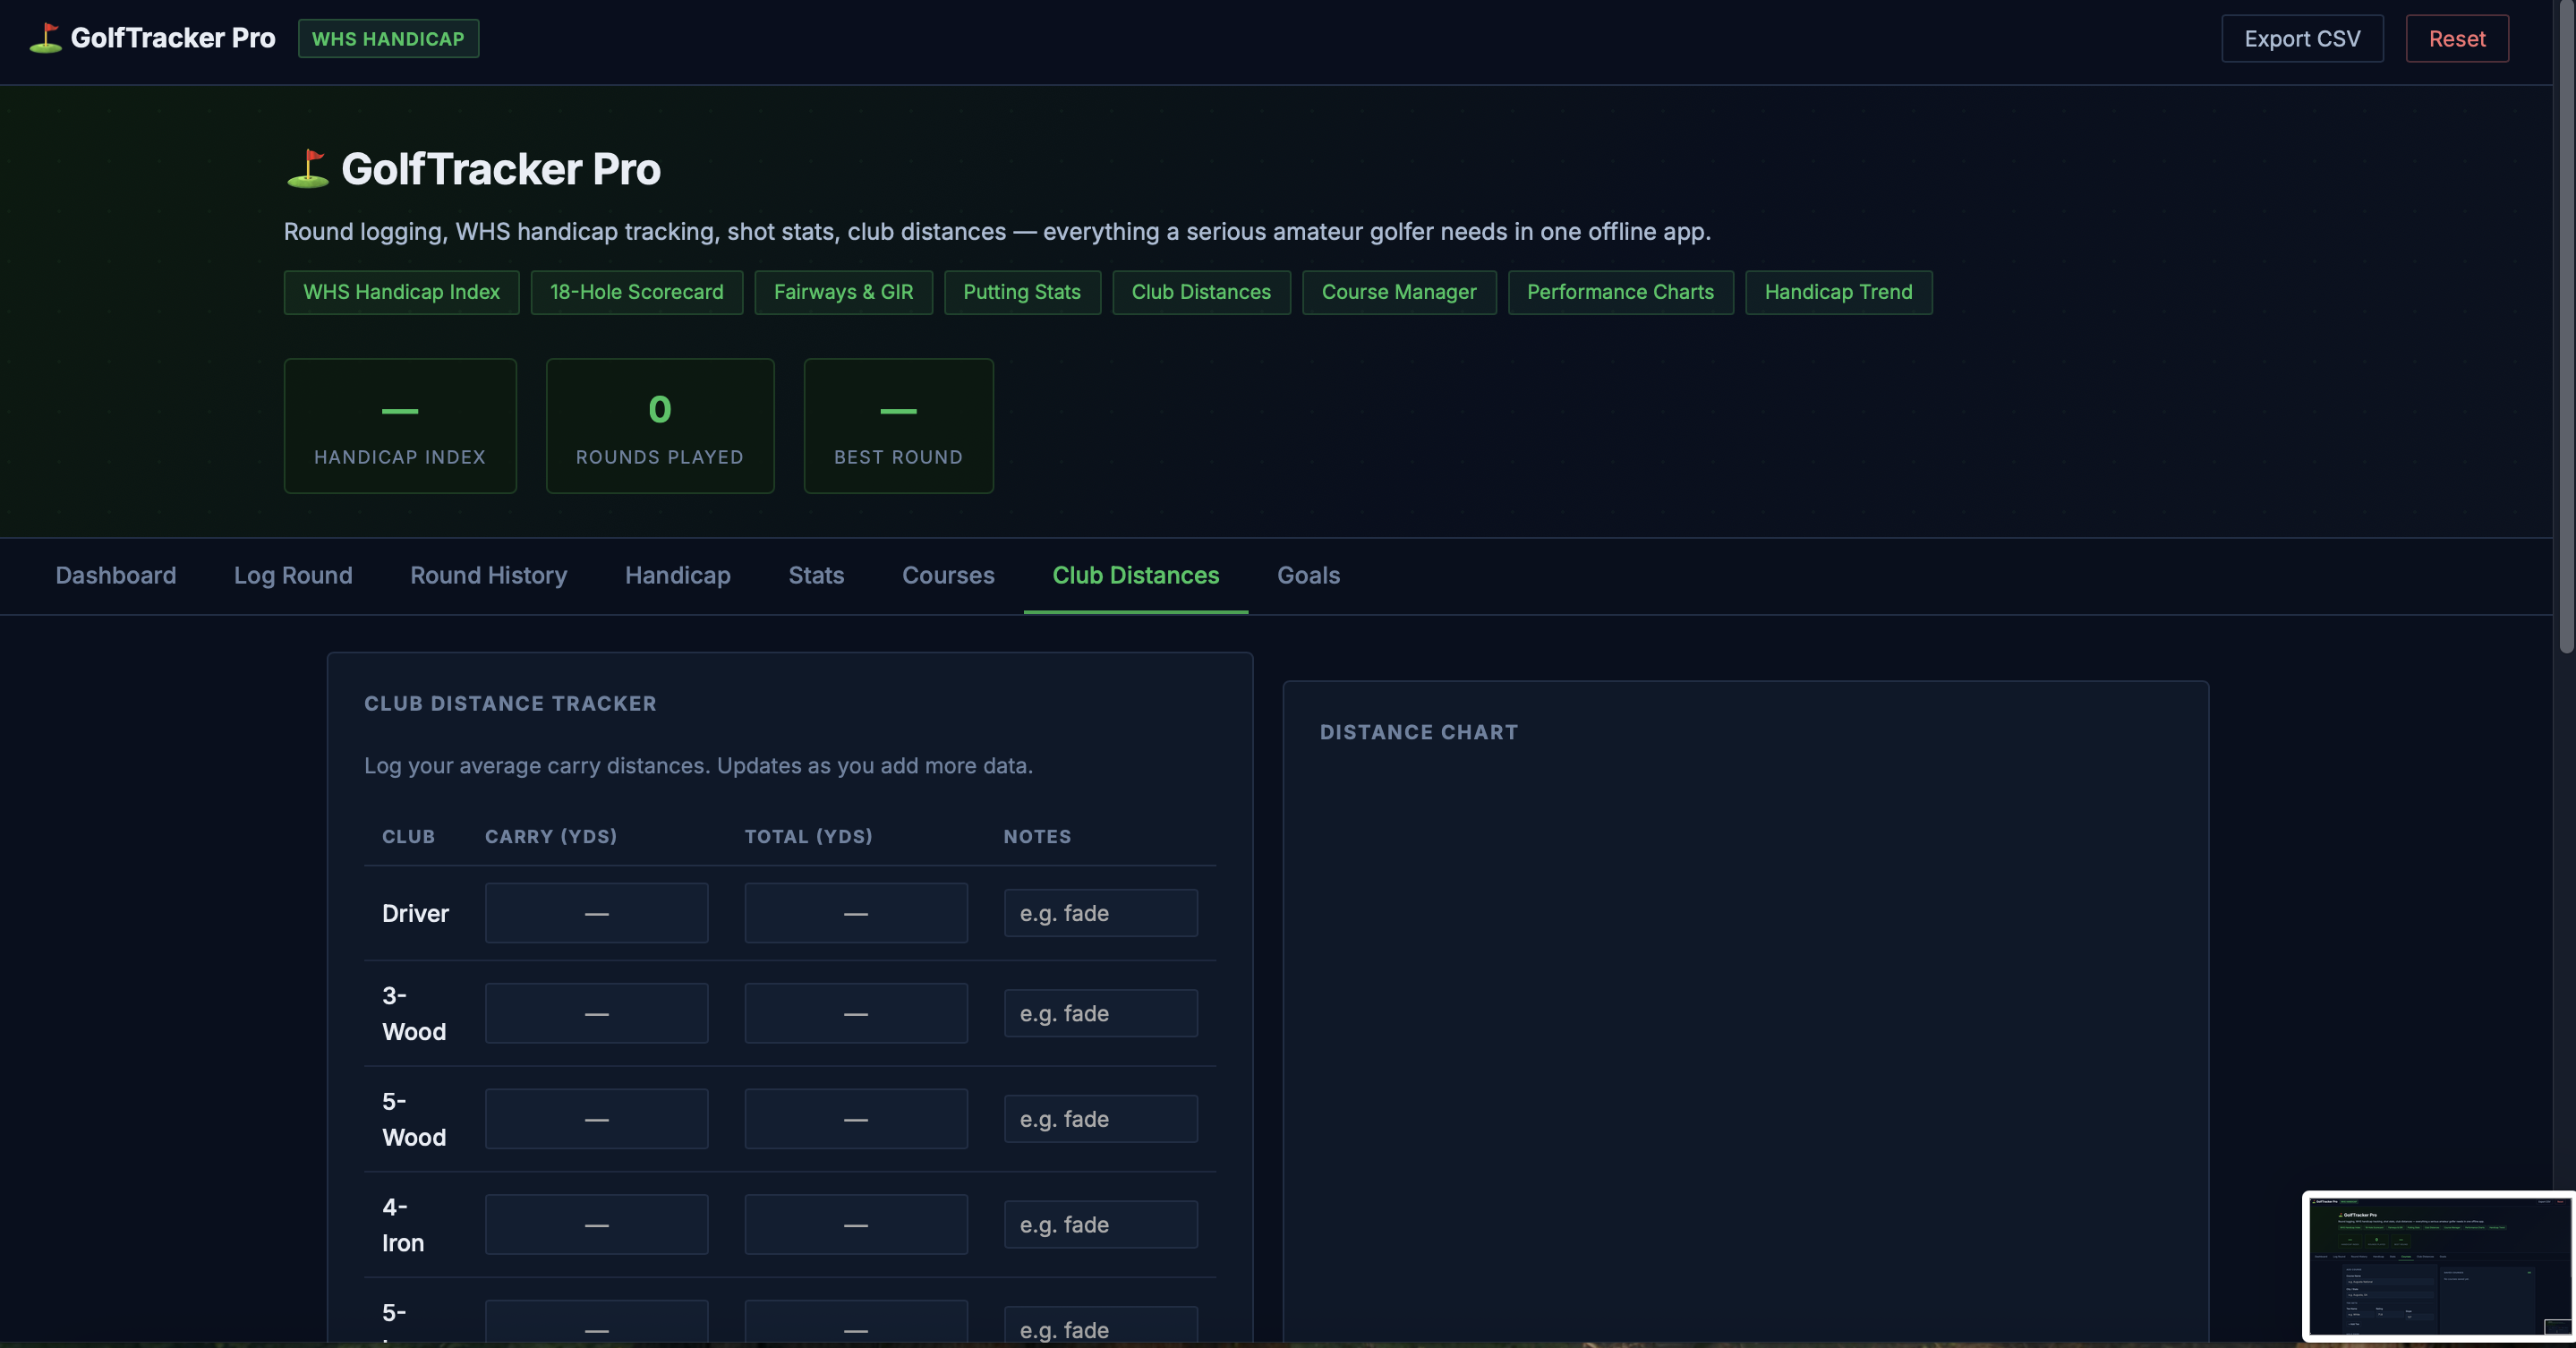Switch to the Log Round tab
This screenshot has width=2576, height=1348.
(293, 575)
